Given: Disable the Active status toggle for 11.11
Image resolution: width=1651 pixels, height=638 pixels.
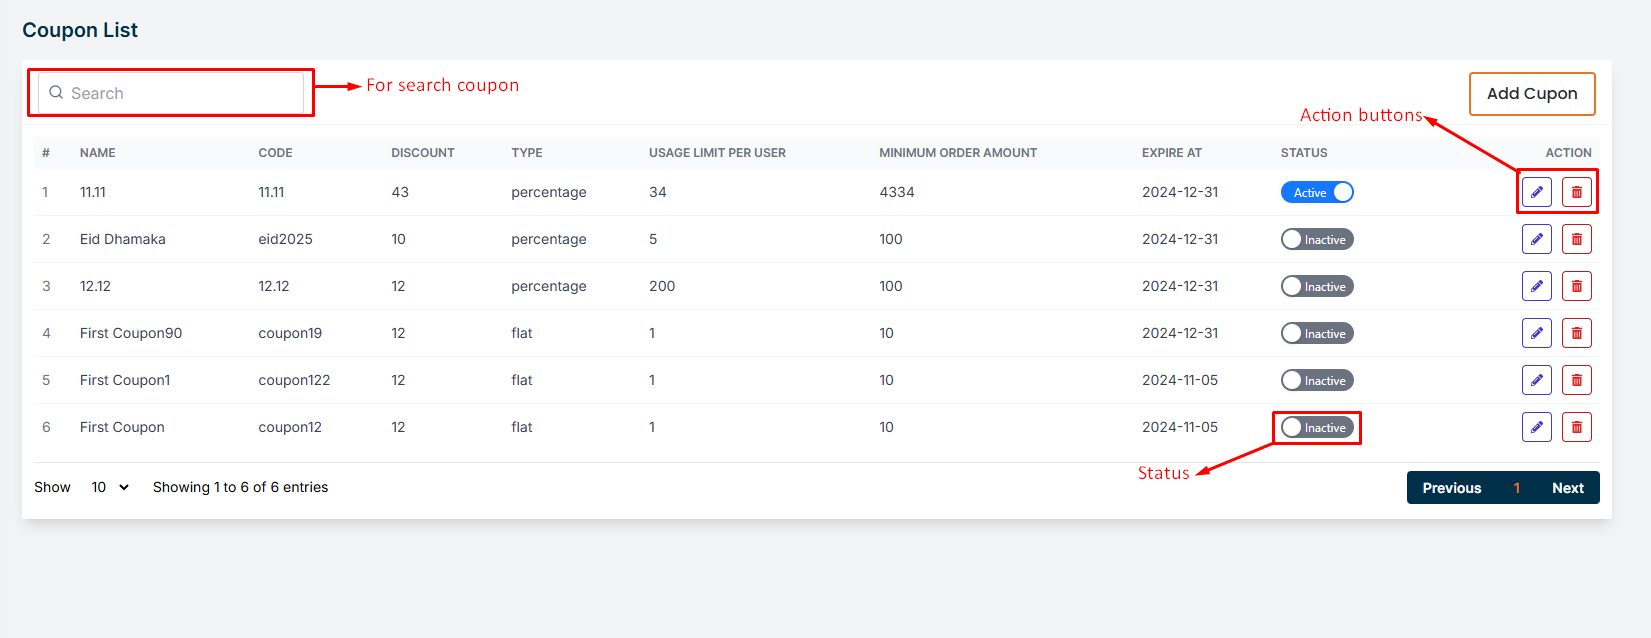Looking at the screenshot, I should tap(1316, 192).
